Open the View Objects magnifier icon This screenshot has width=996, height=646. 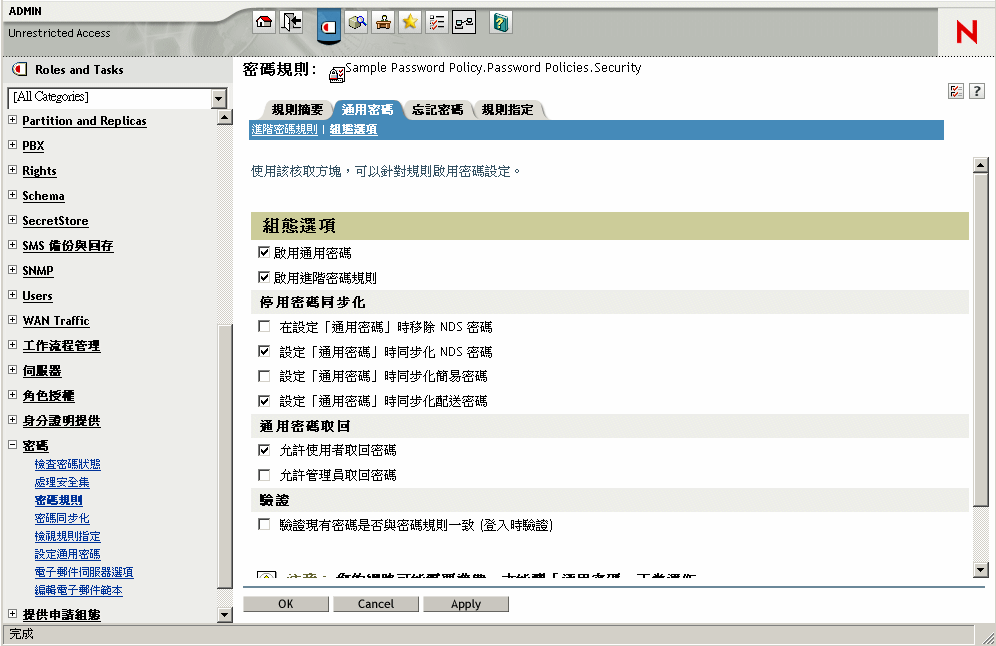tap(358, 23)
